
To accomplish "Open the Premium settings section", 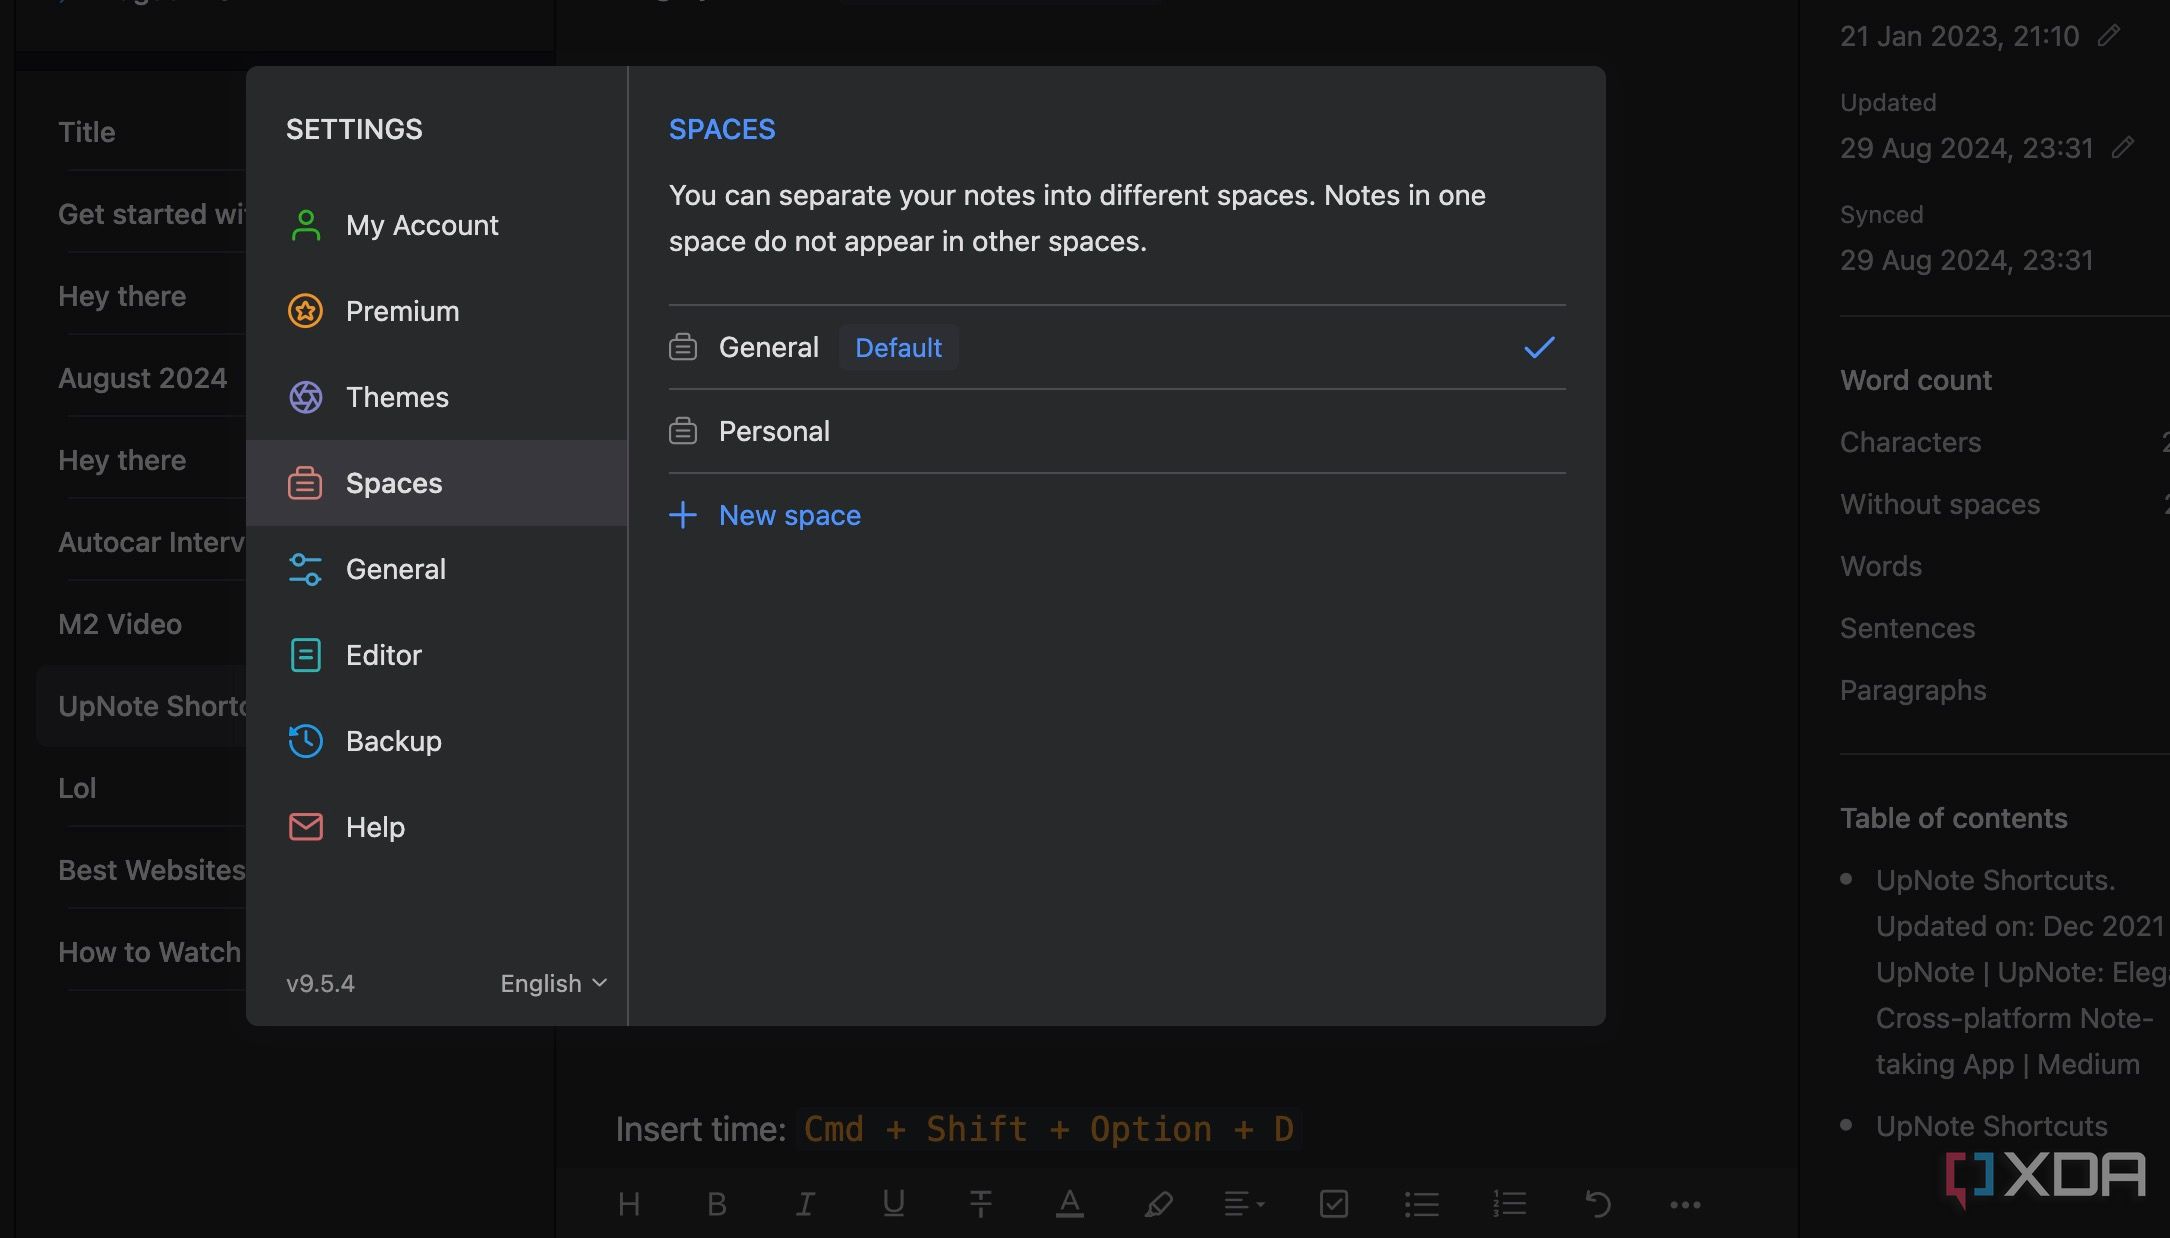I will (x=437, y=311).
